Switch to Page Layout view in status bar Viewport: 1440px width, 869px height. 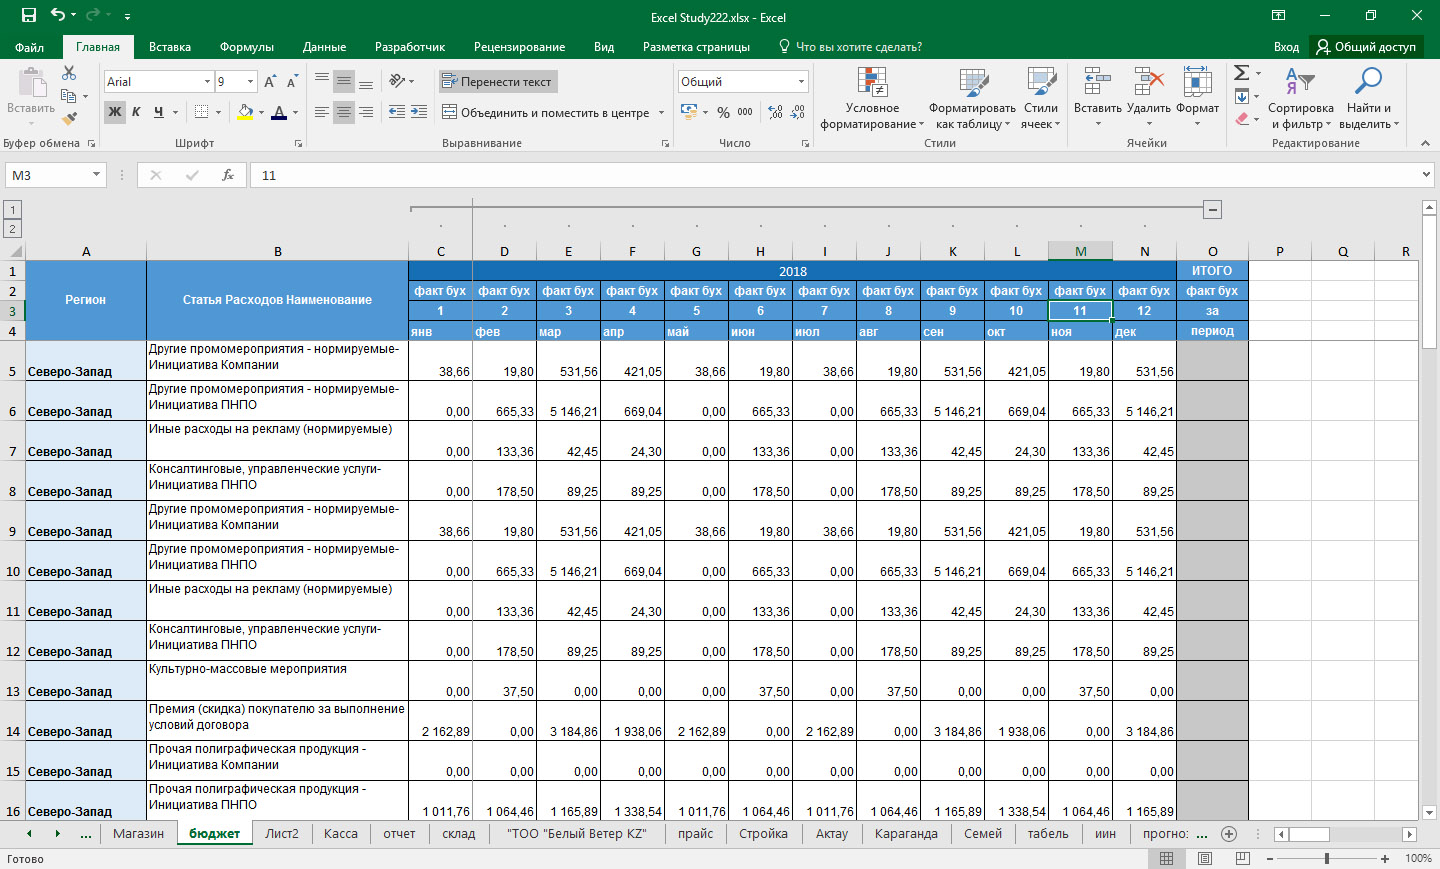[1205, 859]
